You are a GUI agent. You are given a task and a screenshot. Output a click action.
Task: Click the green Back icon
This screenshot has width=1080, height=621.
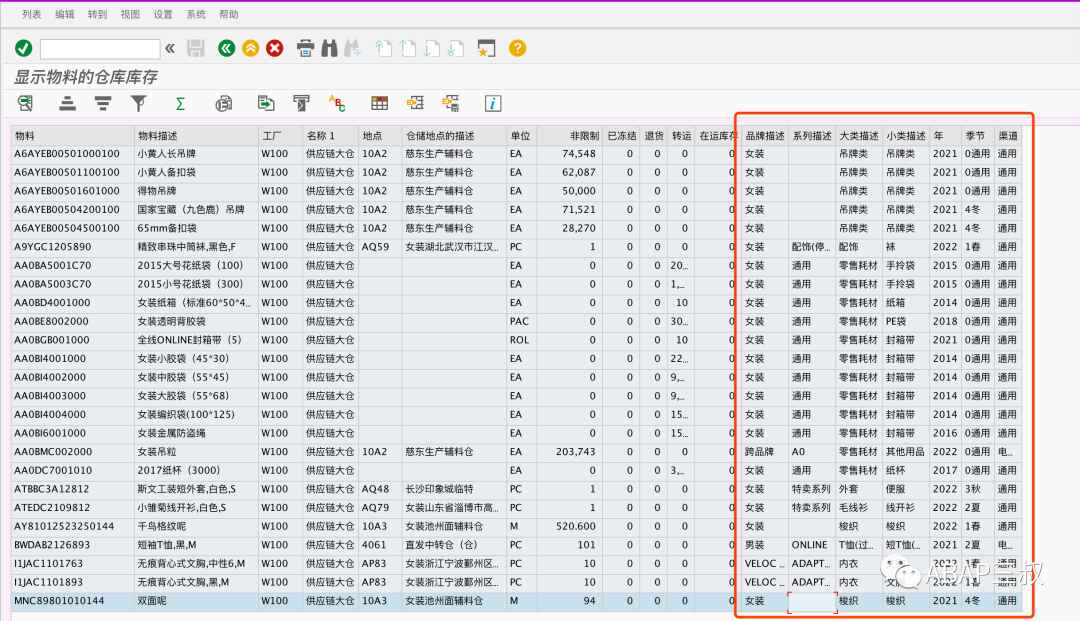226,48
